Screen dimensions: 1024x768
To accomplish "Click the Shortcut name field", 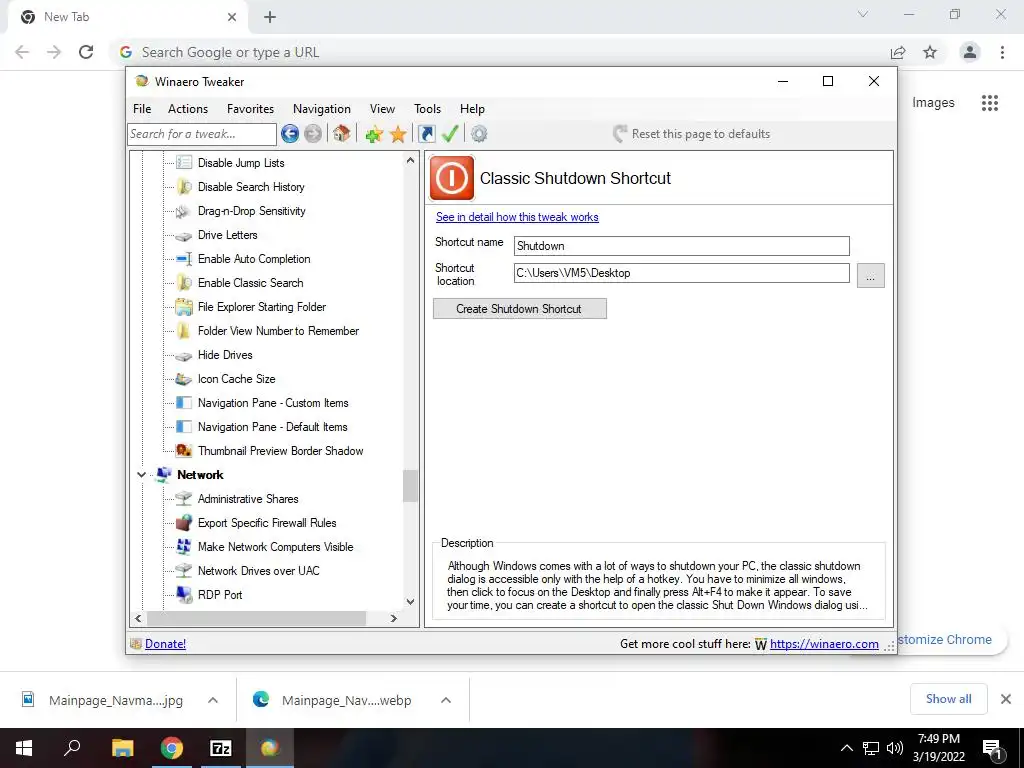I will click(x=681, y=246).
